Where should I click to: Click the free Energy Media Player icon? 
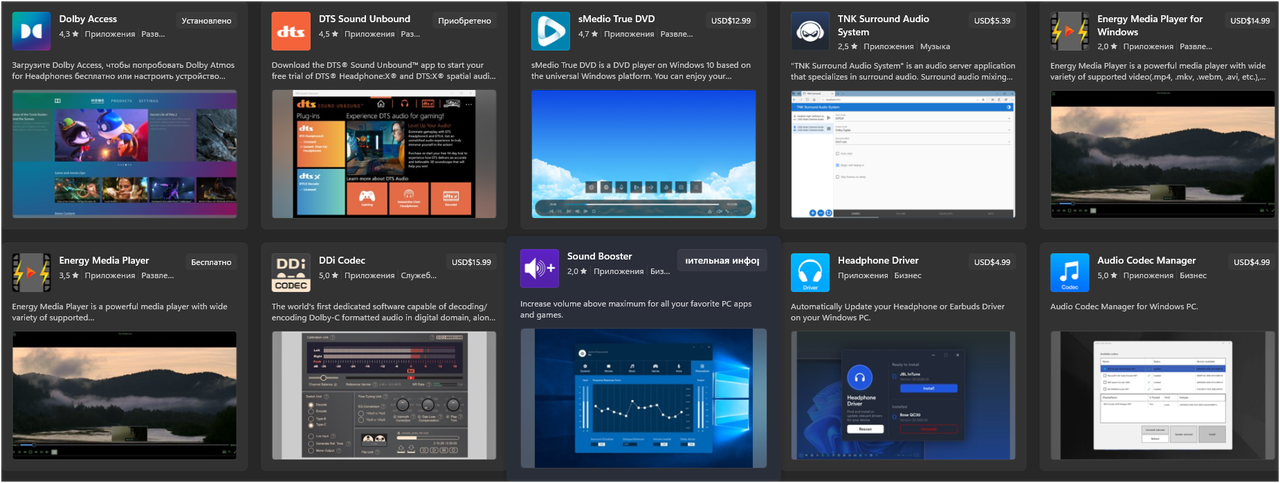[31, 272]
